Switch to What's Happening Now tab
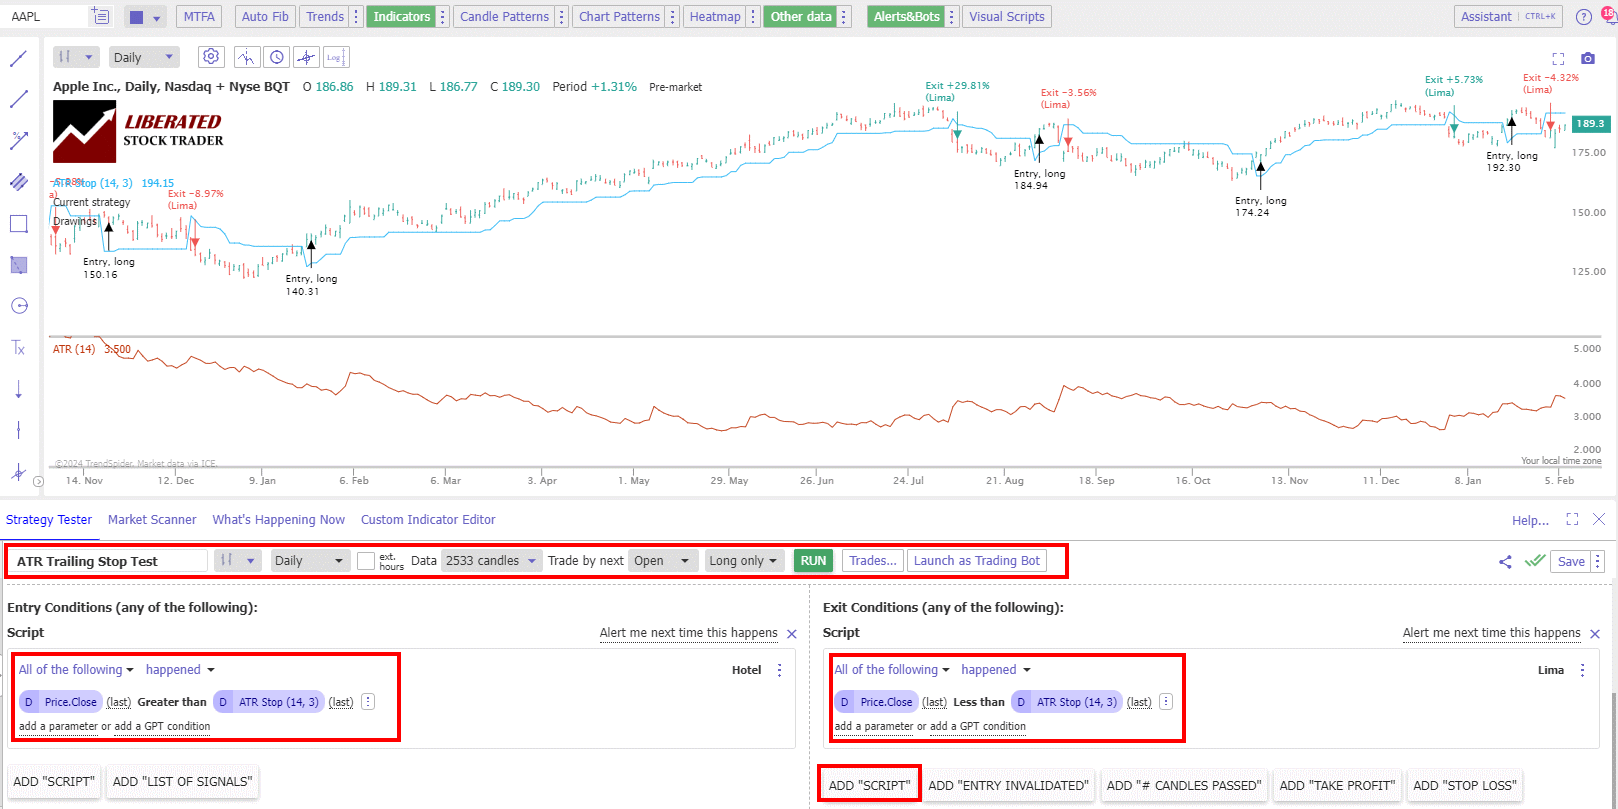 [278, 520]
